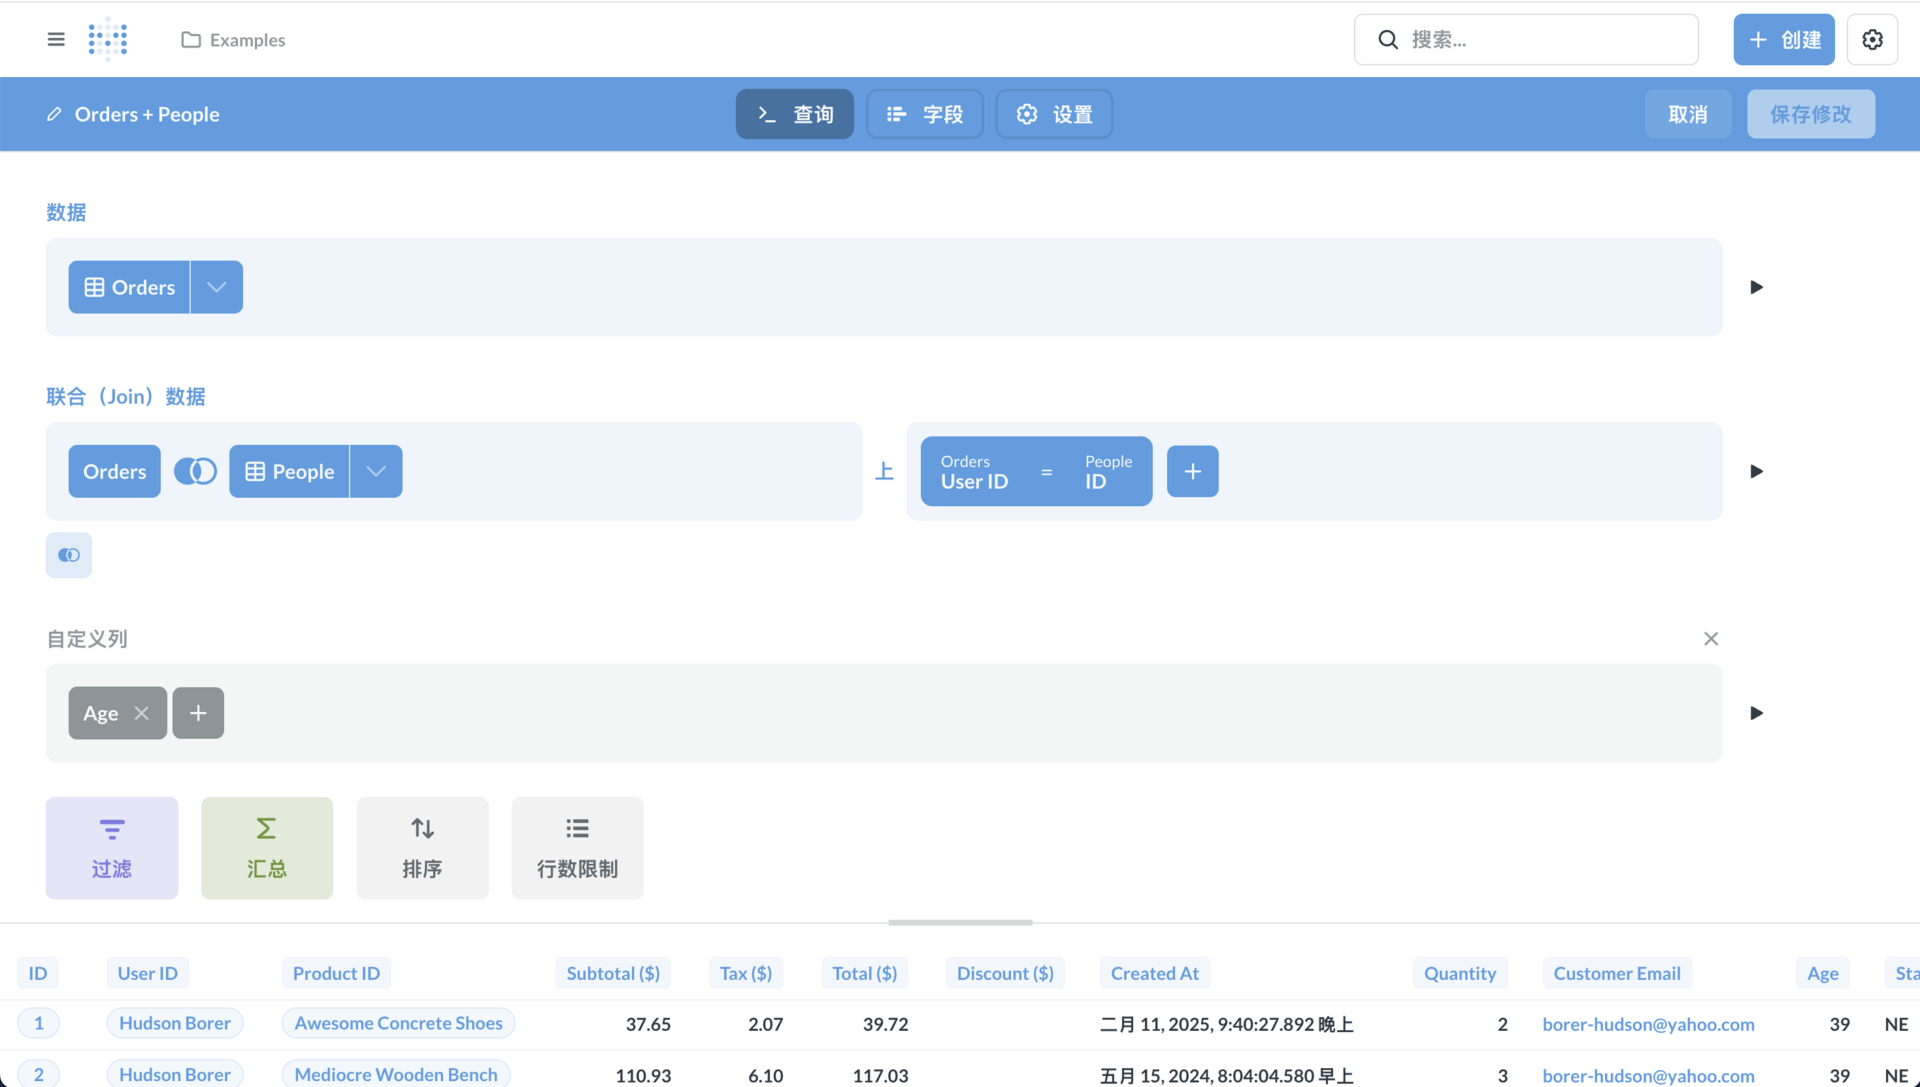Remove the Age custom column

141,713
